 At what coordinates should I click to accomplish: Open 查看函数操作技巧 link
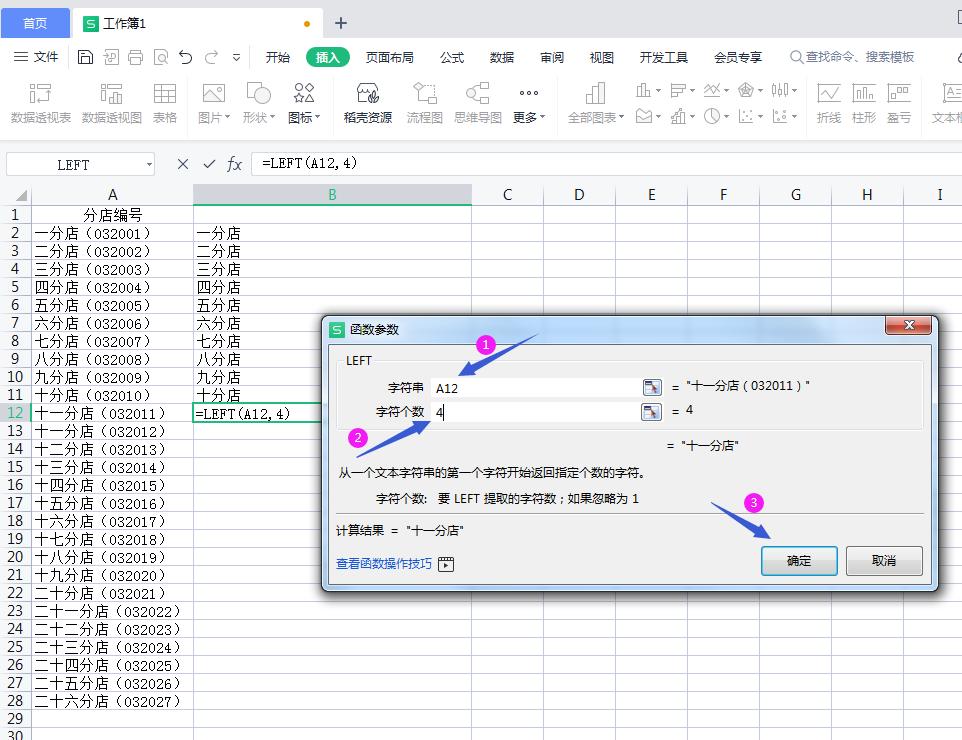click(x=383, y=563)
